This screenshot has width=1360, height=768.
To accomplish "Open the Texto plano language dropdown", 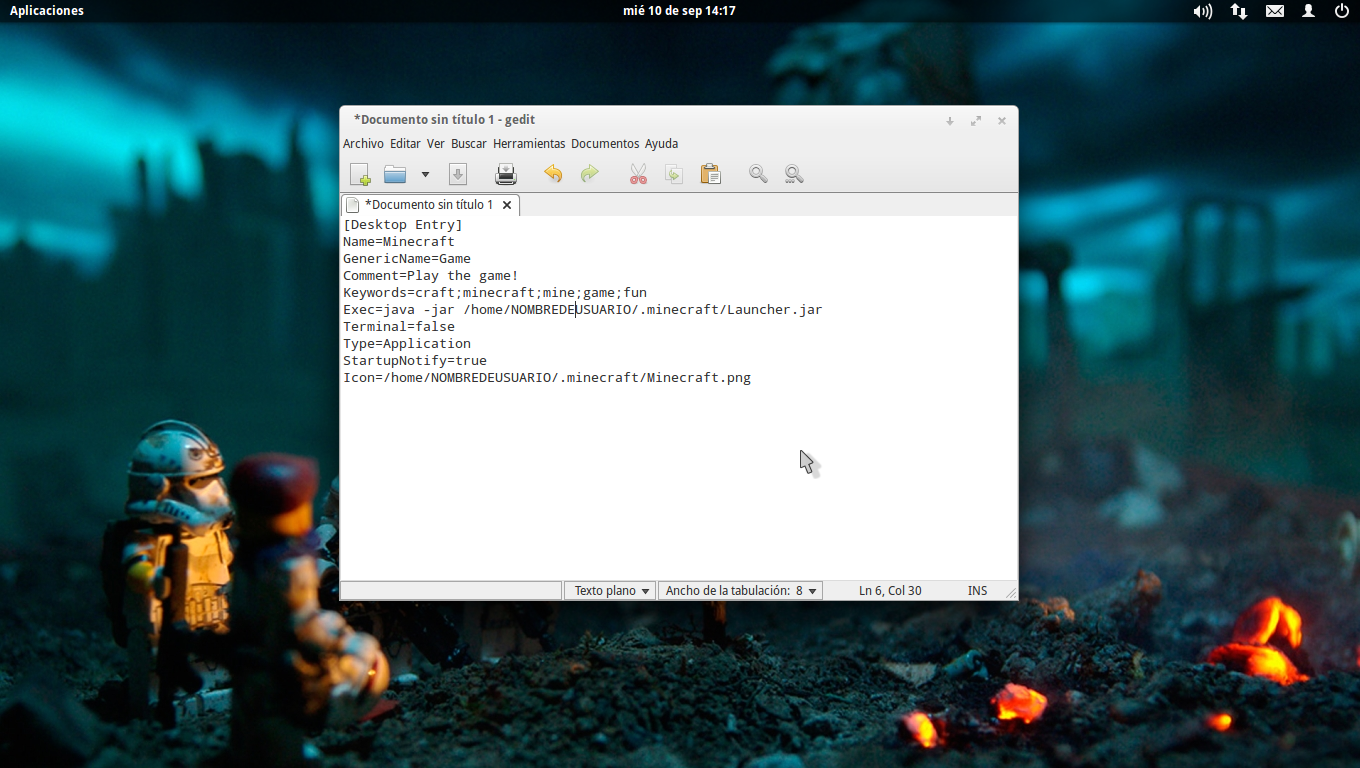I will pyautogui.click(x=610, y=591).
